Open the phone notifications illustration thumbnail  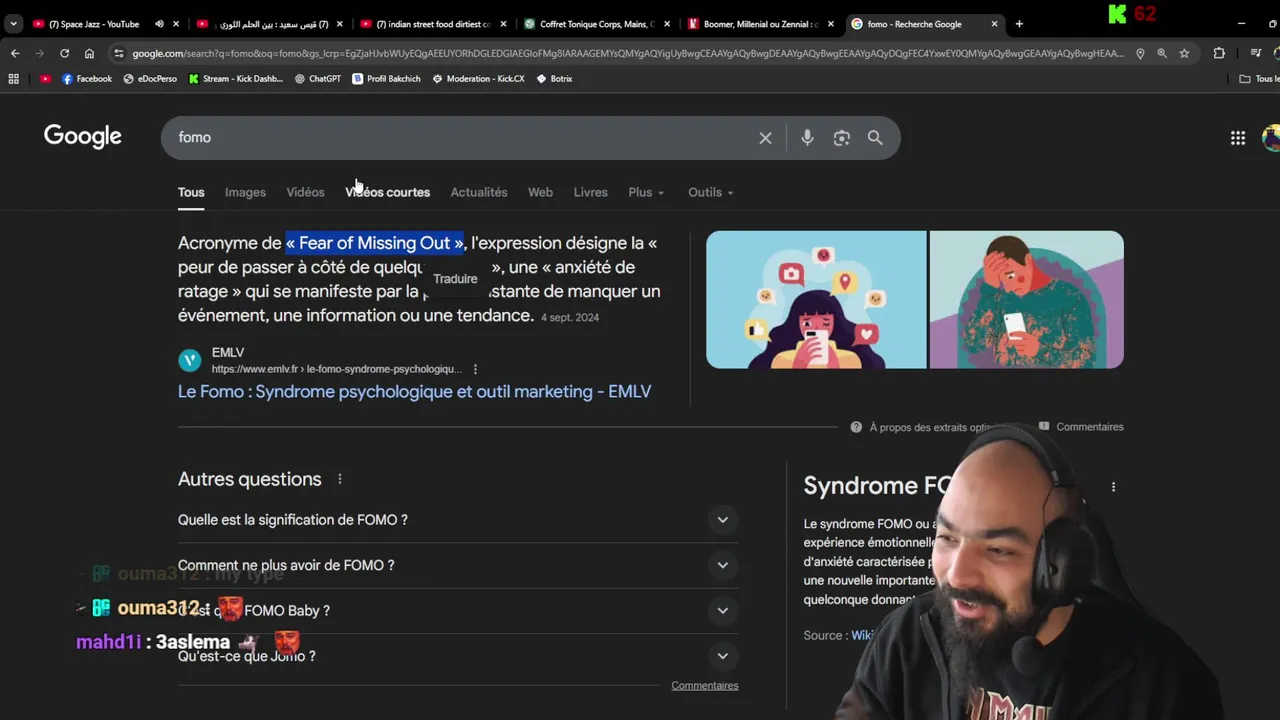pyautogui.click(x=816, y=300)
